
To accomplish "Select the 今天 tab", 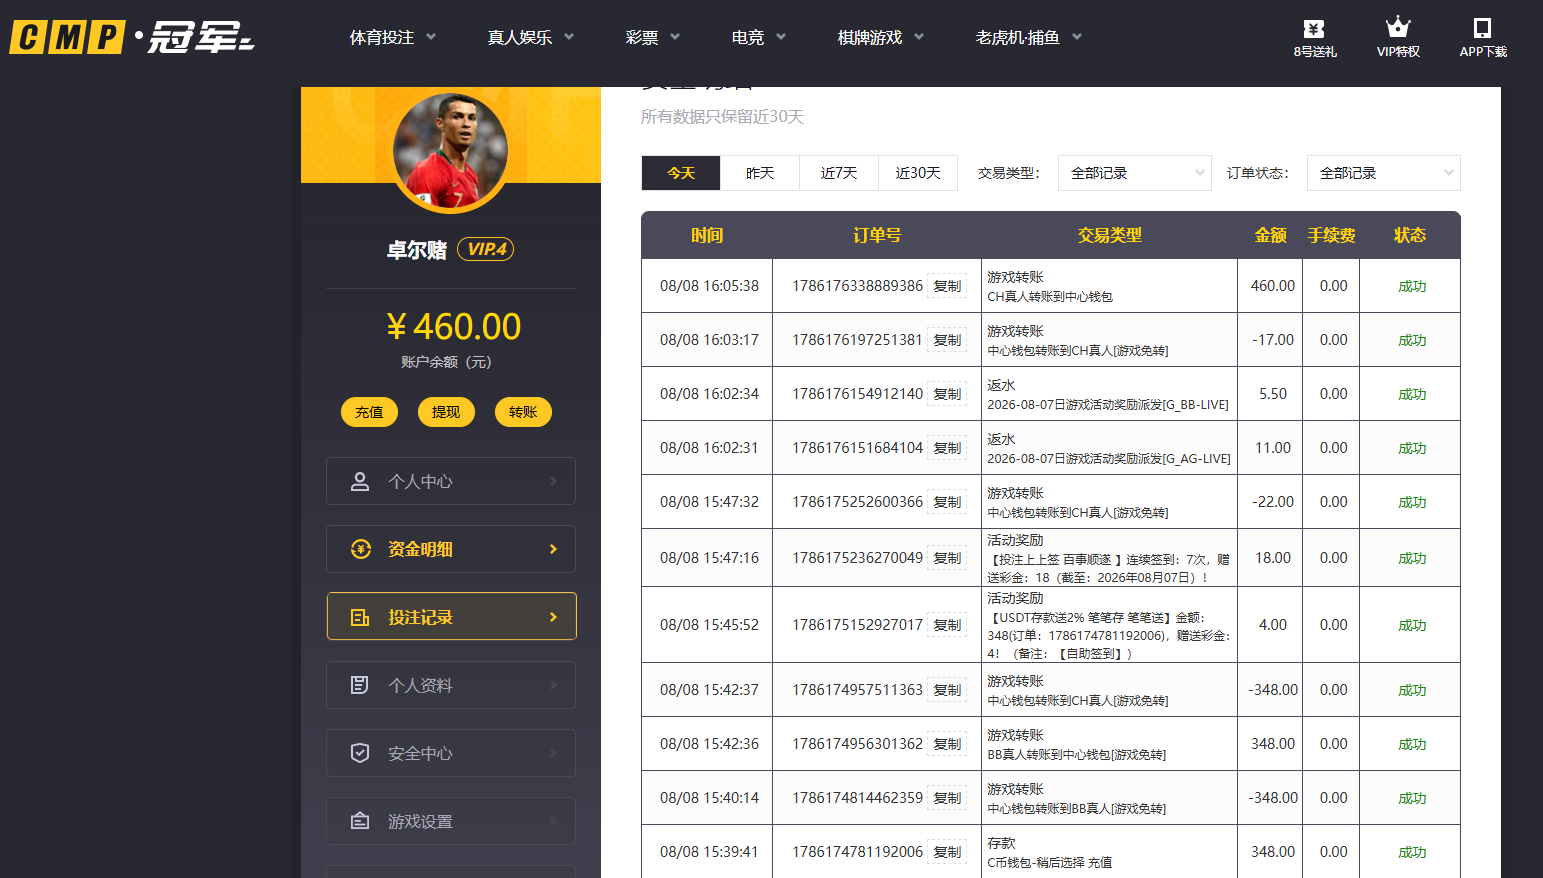I will coord(681,173).
